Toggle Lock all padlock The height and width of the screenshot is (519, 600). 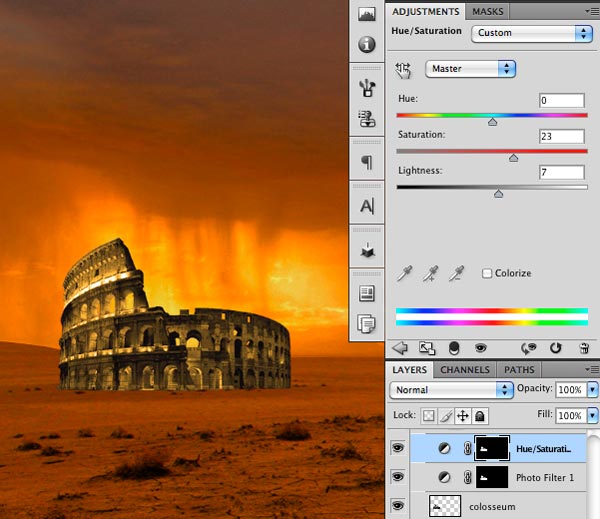[x=479, y=416]
